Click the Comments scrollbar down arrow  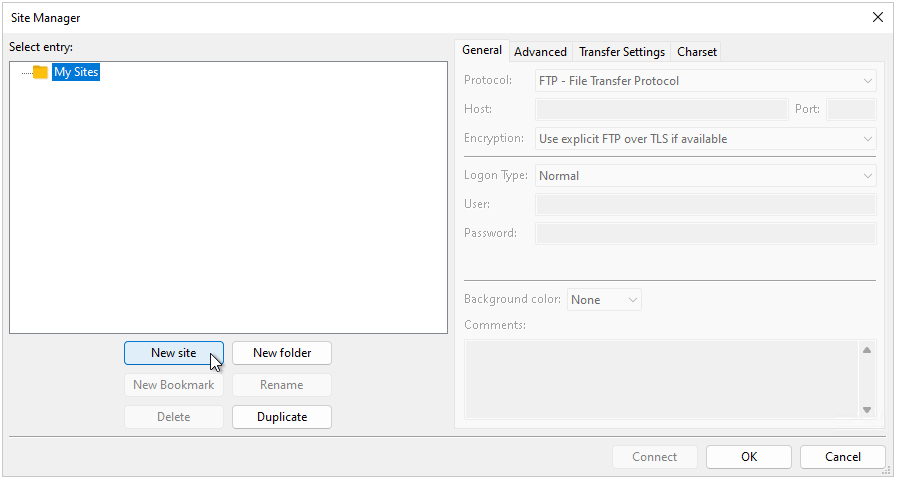[x=867, y=410]
